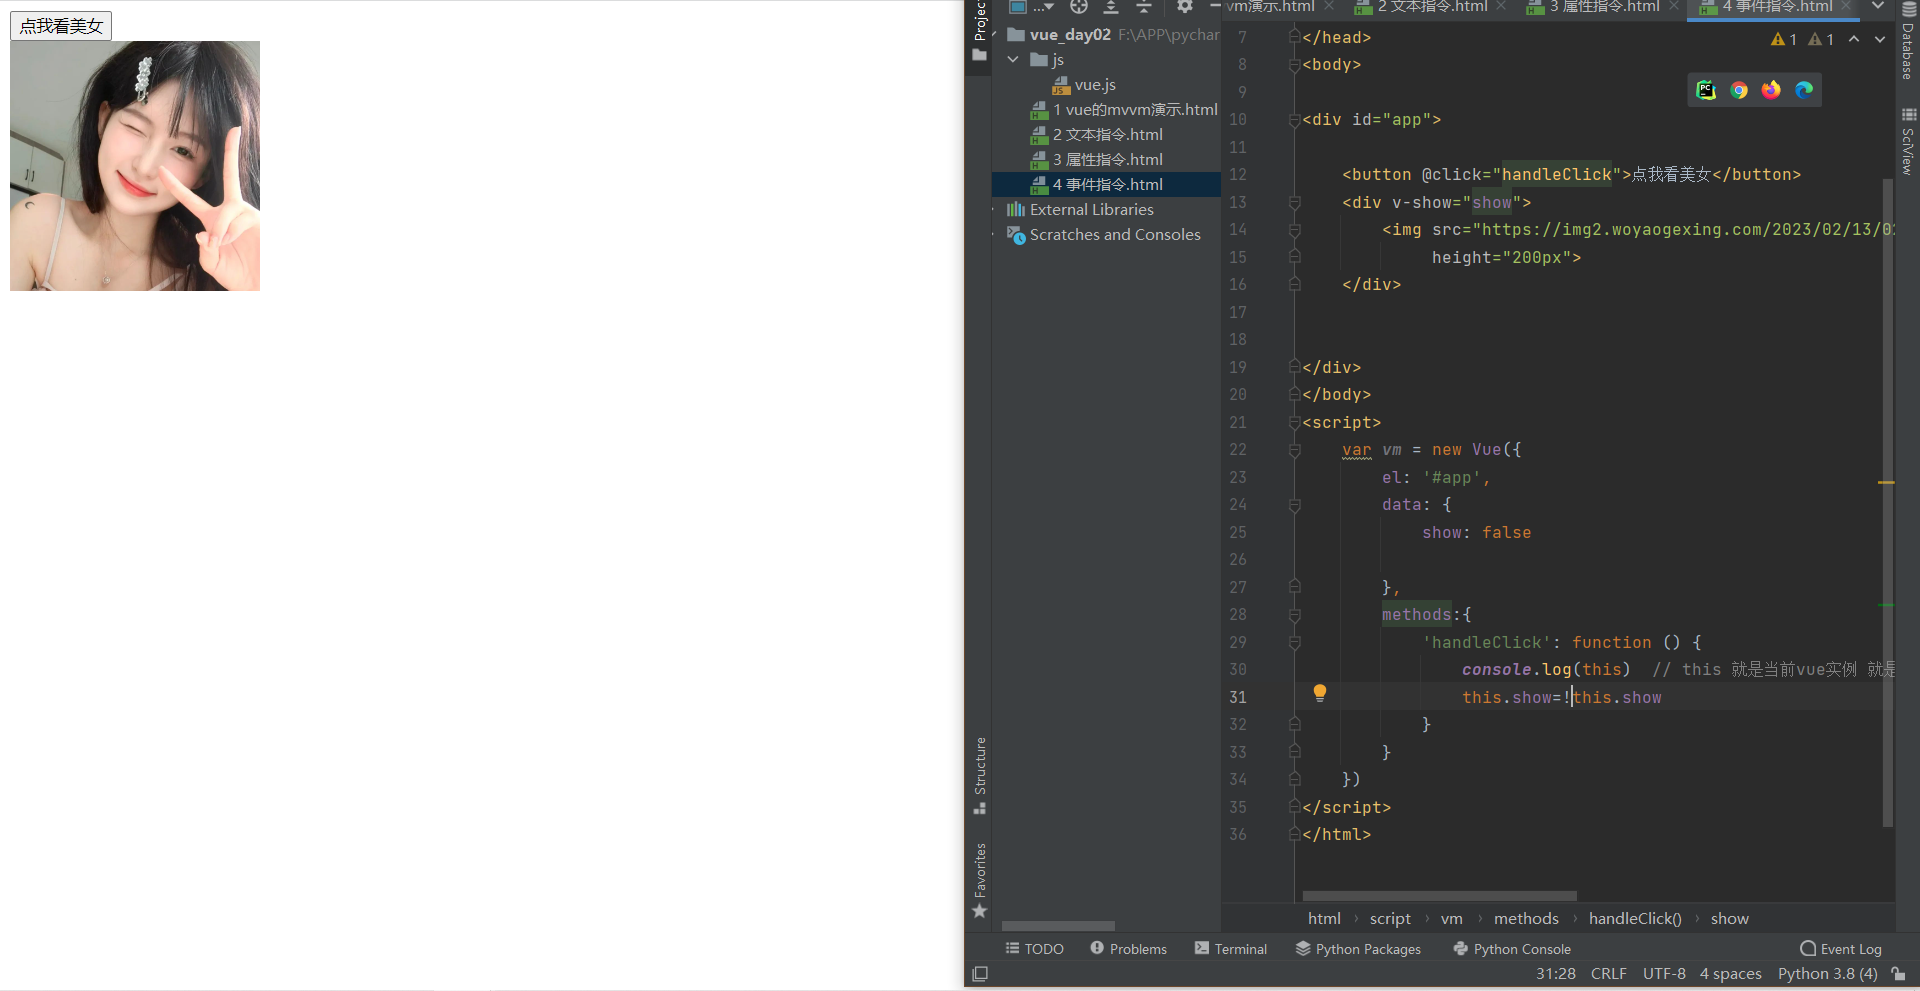1920x991 pixels.
Task: Open the TODO tool window
Action: [1034, 949]
